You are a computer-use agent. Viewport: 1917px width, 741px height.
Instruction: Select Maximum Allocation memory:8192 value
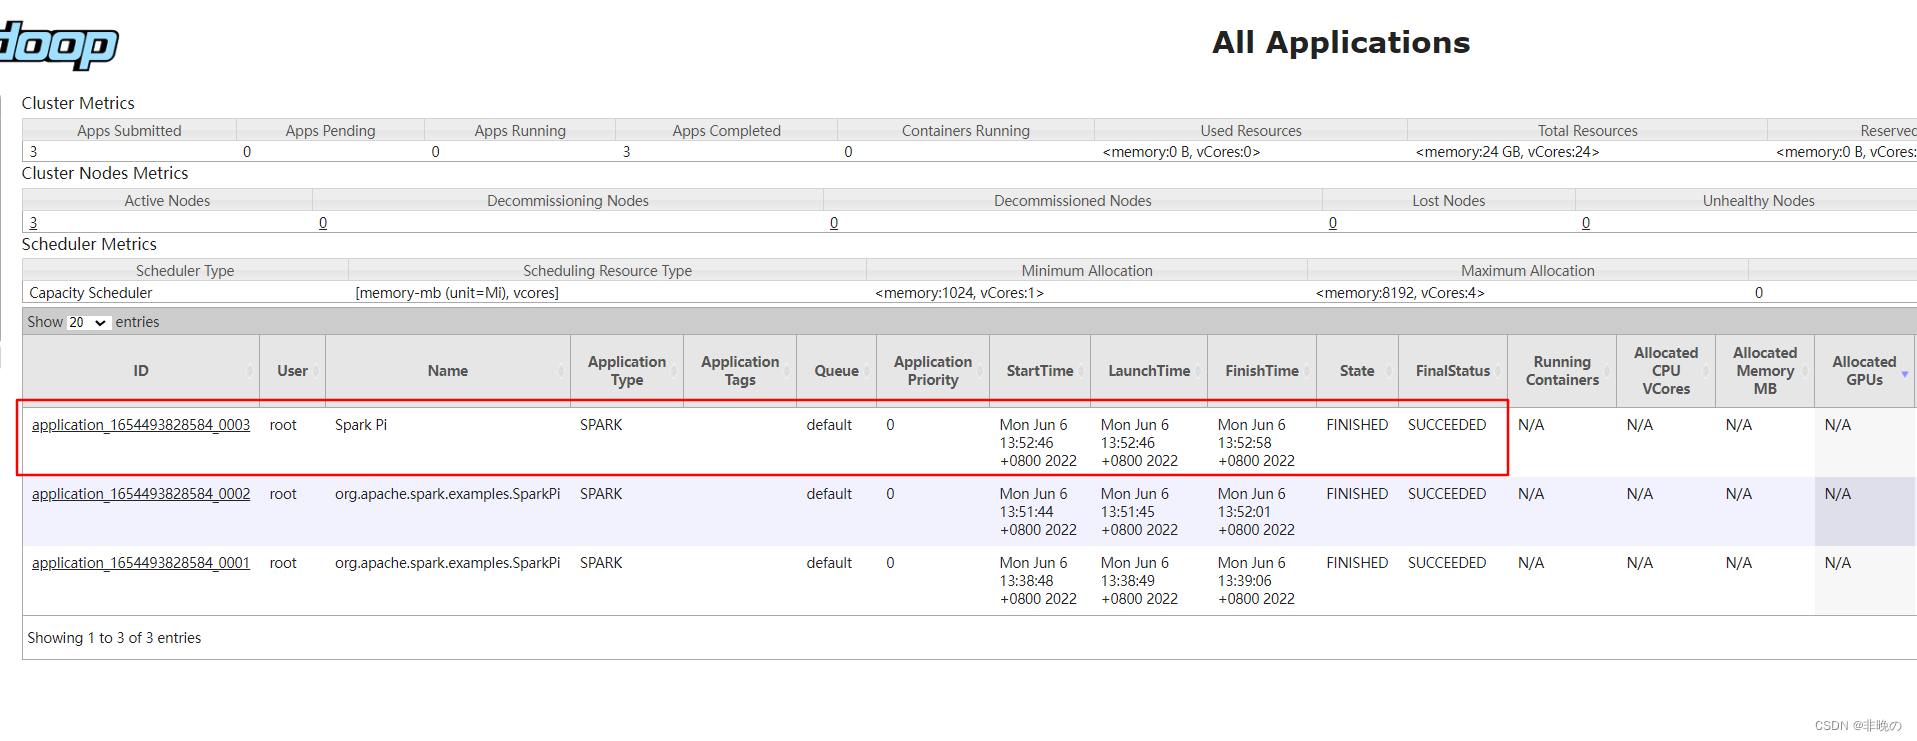click(1400, 293)
